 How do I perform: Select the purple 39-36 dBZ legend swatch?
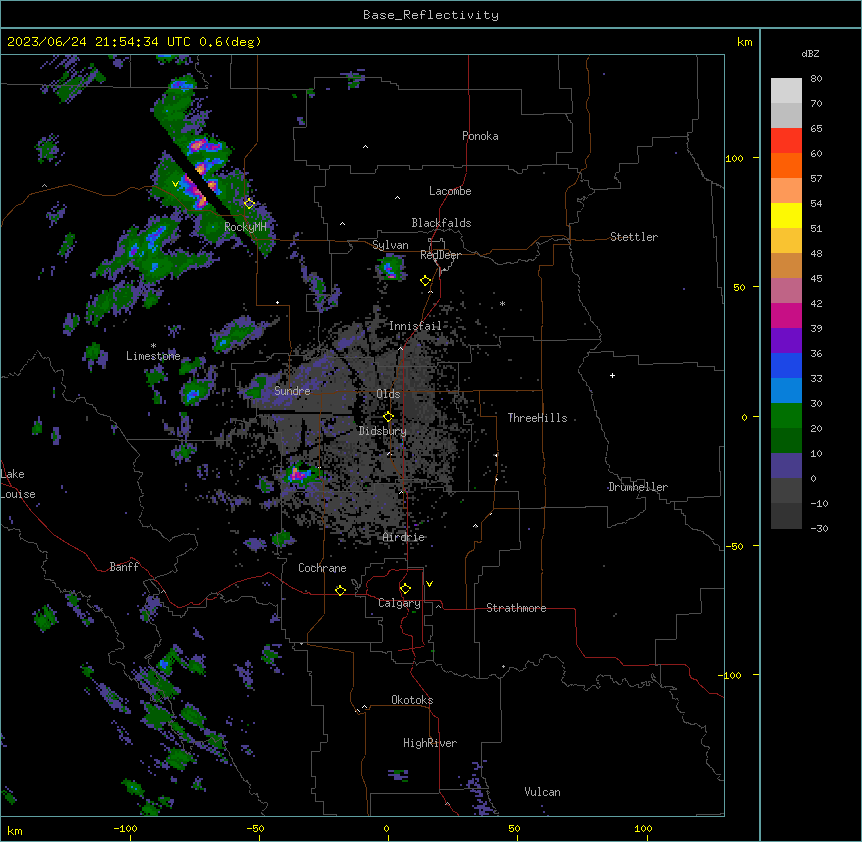[786, 340]
